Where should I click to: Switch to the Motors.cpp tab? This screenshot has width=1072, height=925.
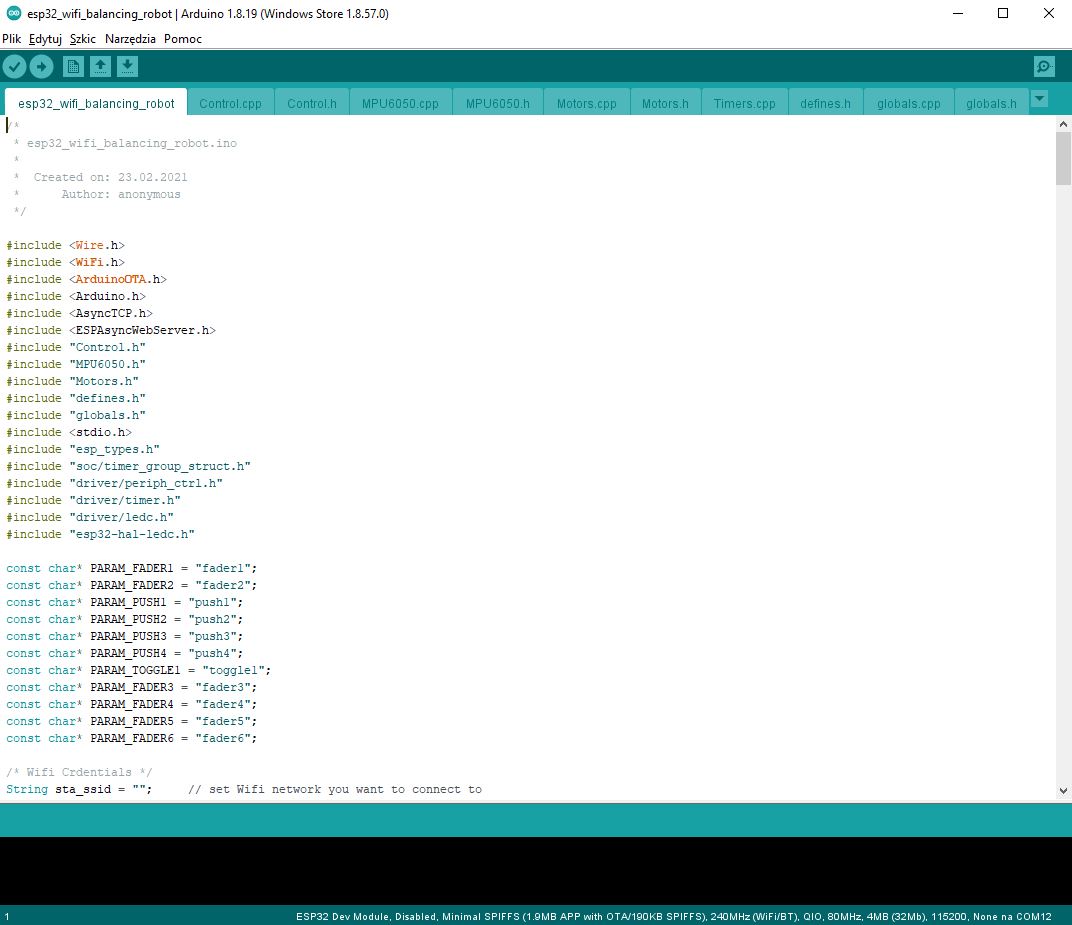pyautogui.click(x=587, y=103)
